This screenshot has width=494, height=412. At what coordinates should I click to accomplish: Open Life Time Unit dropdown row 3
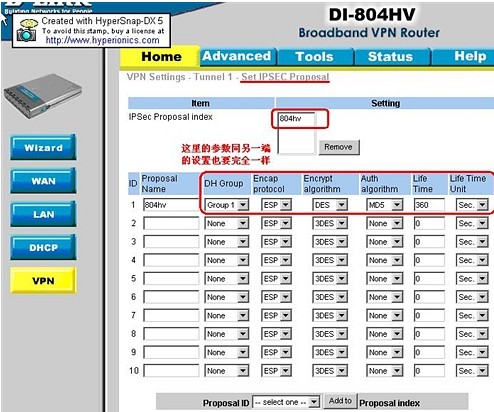click(472, 241)
